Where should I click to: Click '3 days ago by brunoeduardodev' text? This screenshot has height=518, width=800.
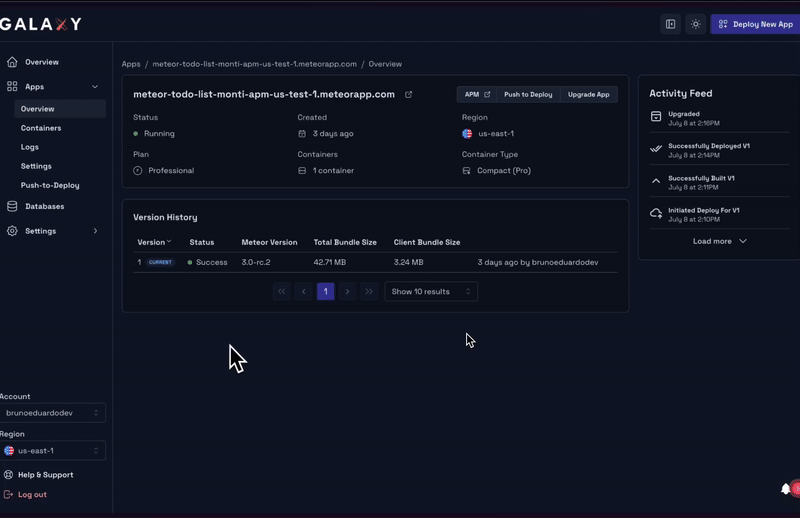538,262
